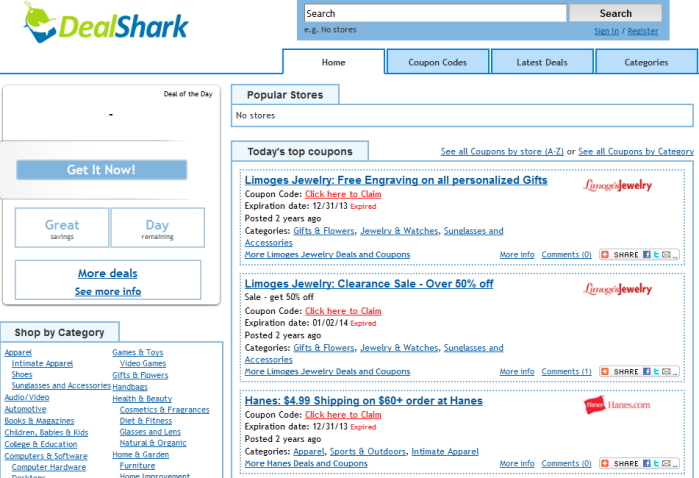
Task: Open the Children, Babies & Kids category
Action: tap(46, 433)
